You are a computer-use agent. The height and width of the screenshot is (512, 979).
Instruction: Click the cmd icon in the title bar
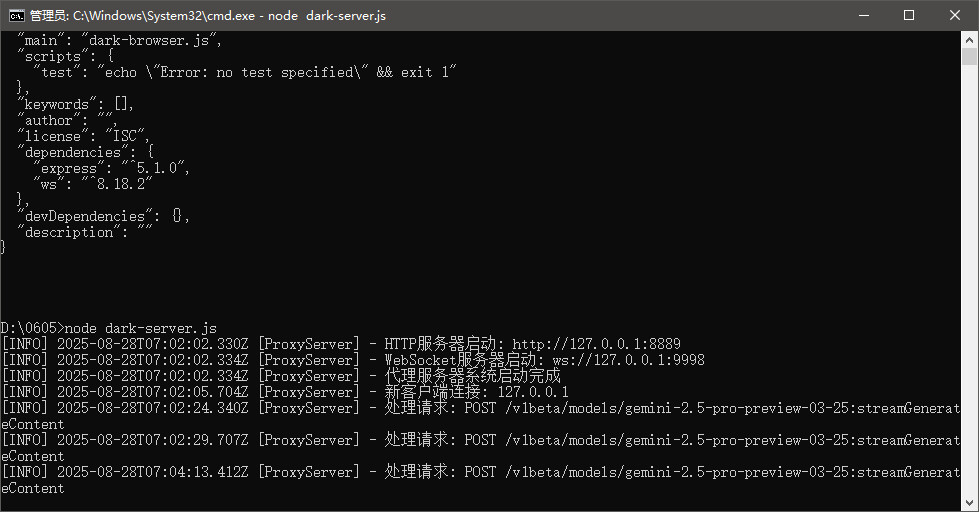point(17,15)
